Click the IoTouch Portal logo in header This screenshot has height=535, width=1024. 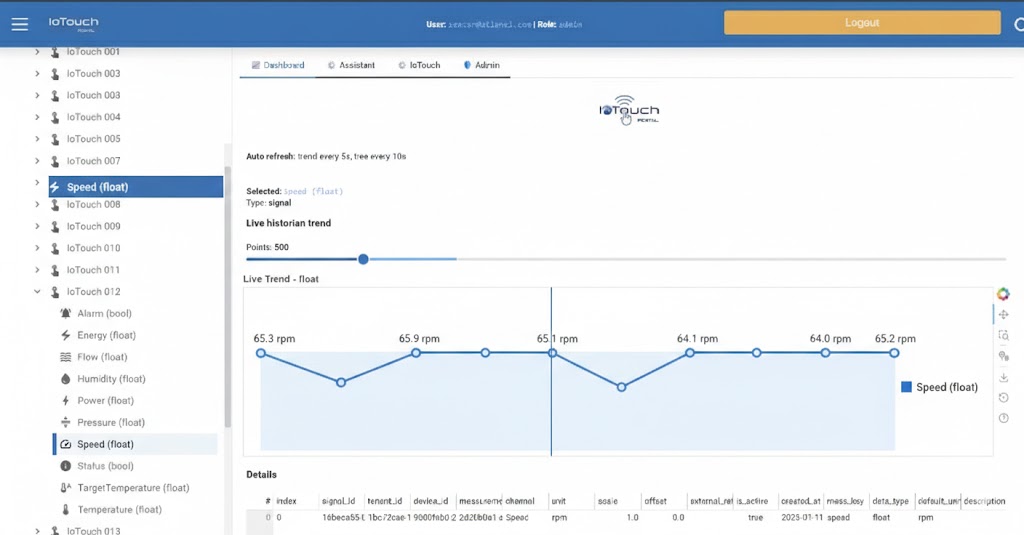coord(73,24)
